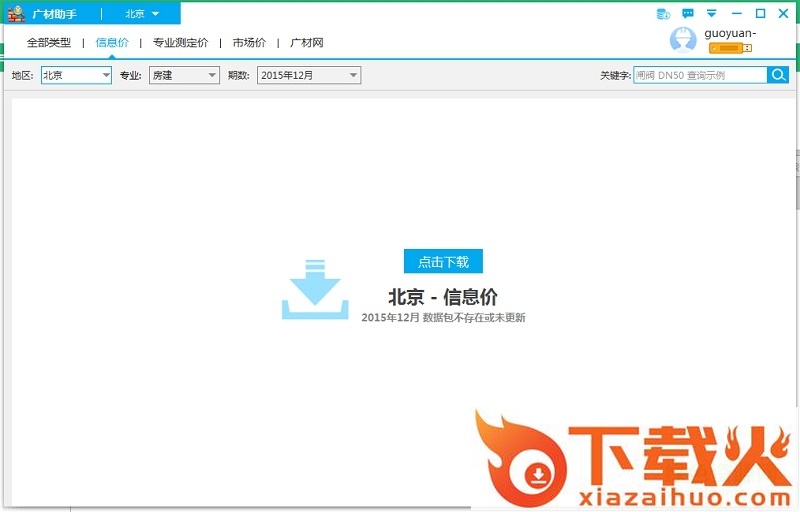
Task: Click the user avatar icon
Action: [x=683, y=39]
